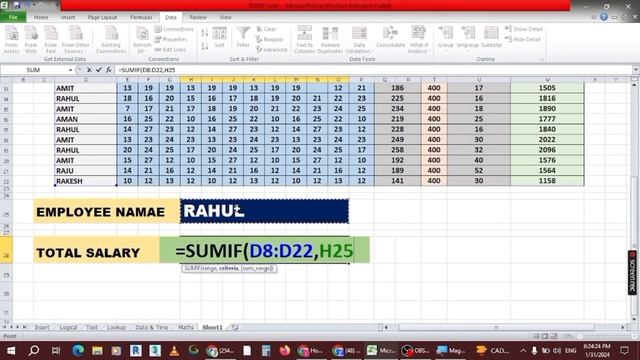This screenshot has width=640, height=360.
Task: Click the From Text import icon
Action: pyautogui.click(x=51, y=39)
